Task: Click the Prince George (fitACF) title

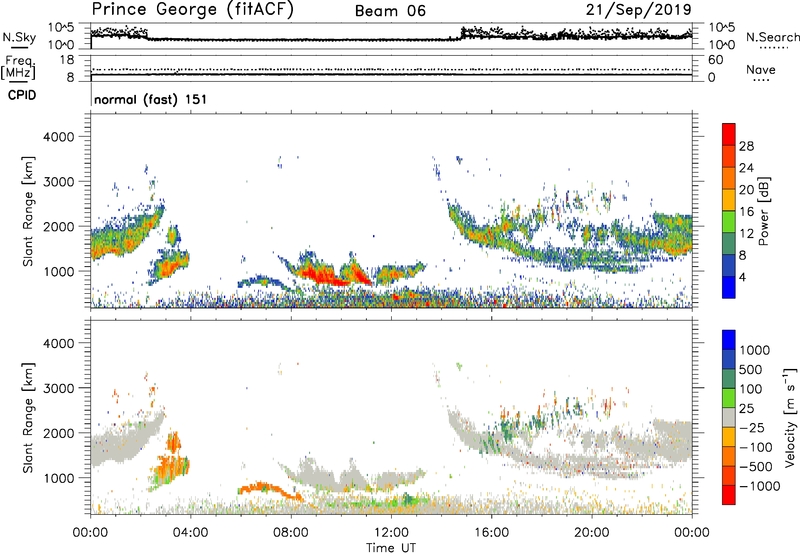Action: [x=193, y=9]
